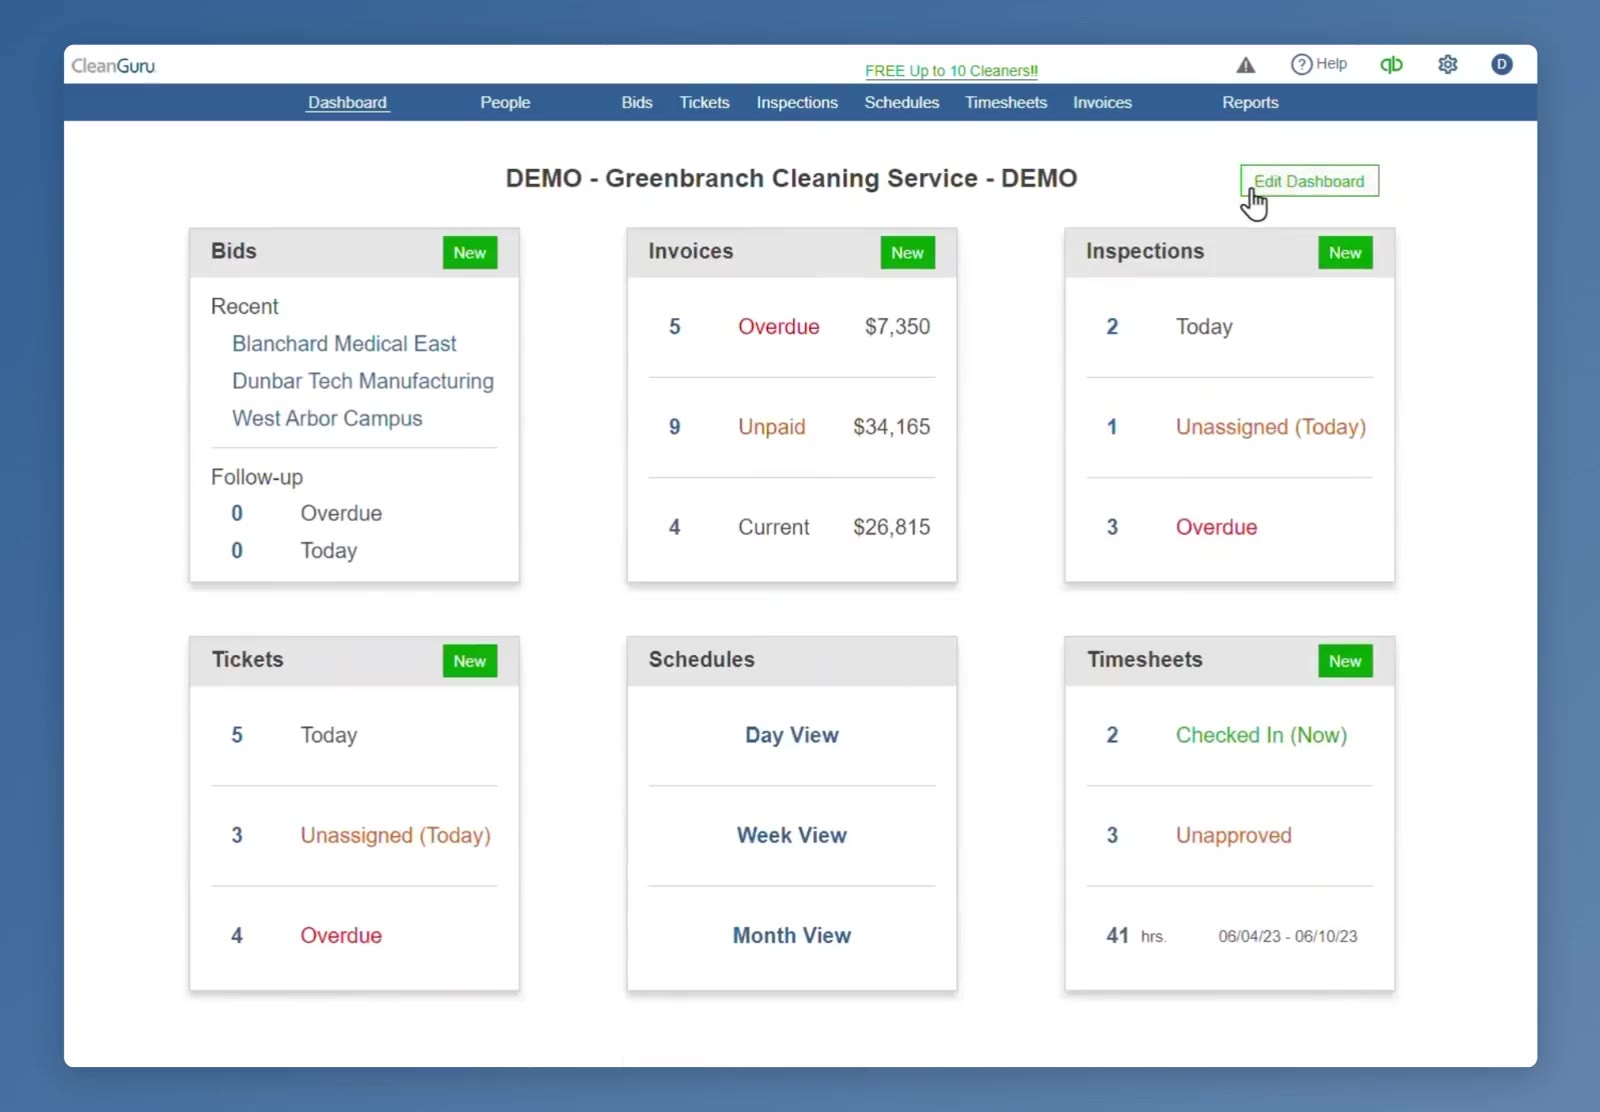
Task: Click the warning alert triangle icon
Action: pyautogui.click(x=1245, y=65)
